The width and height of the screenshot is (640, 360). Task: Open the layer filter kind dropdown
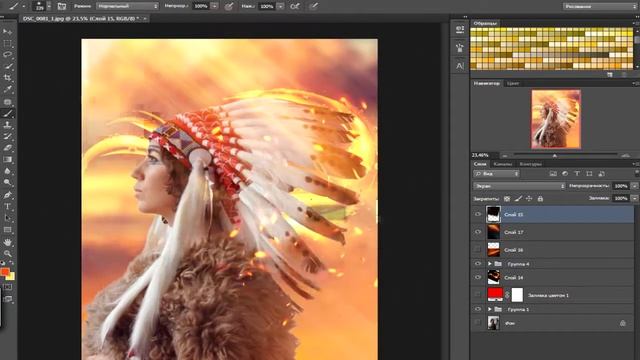click(496, 174)
